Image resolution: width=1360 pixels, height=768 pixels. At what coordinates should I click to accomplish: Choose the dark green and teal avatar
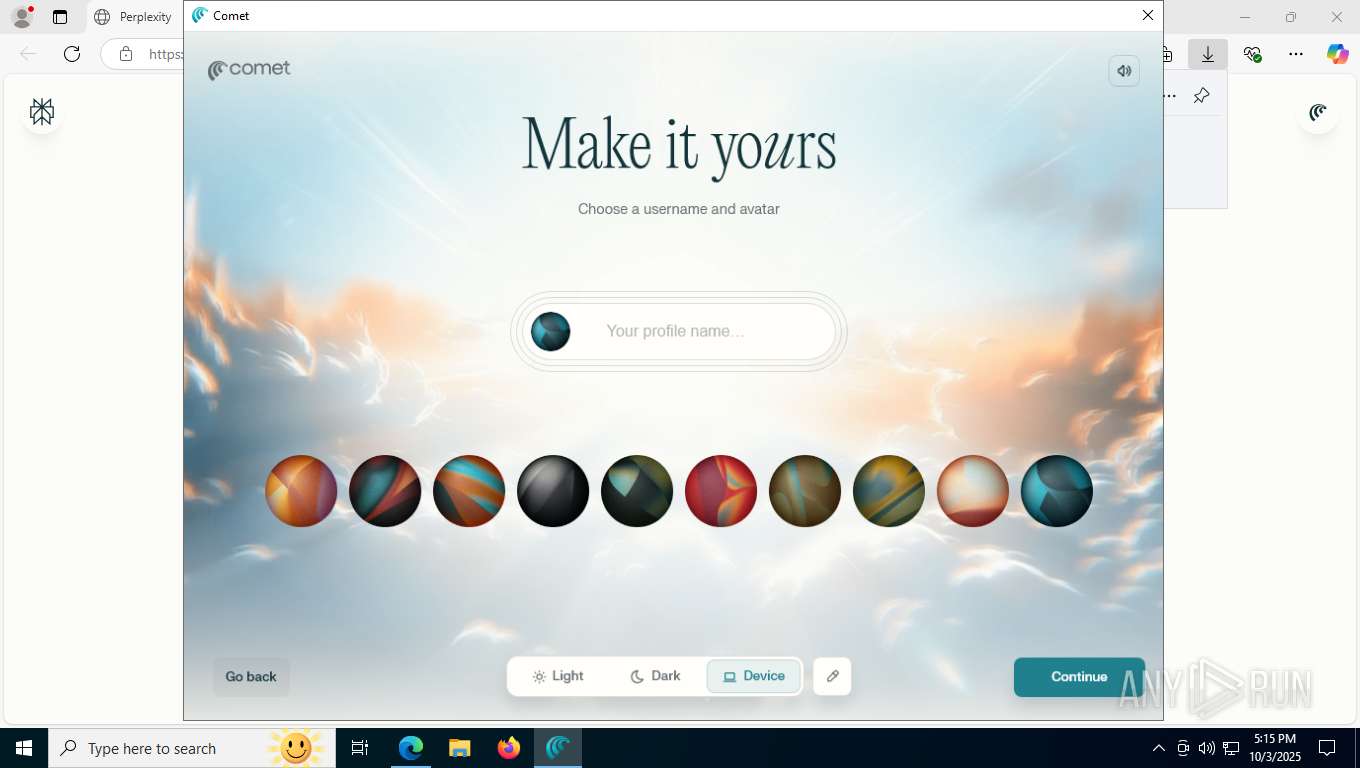637,491
